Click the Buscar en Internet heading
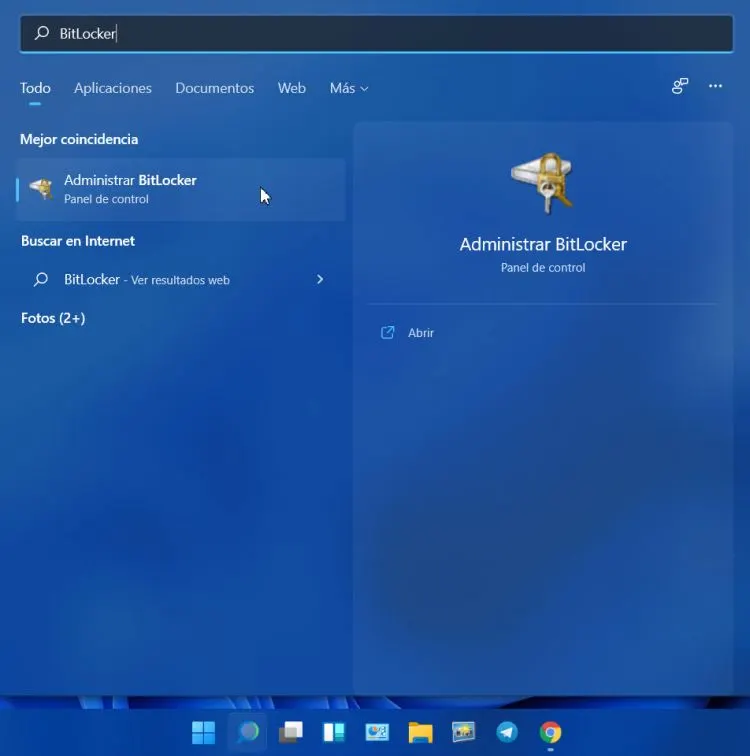The height and width of the screenshot is (756, 750). [x=78, y=241]
